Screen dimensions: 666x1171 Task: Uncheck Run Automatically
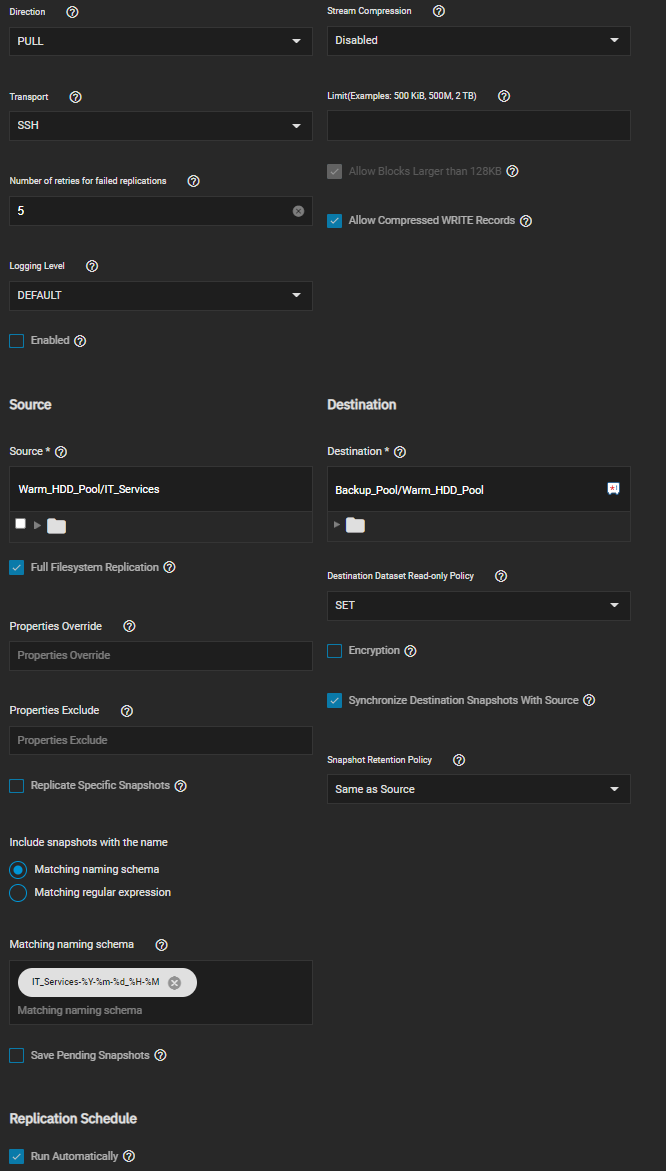[16, 1157]
